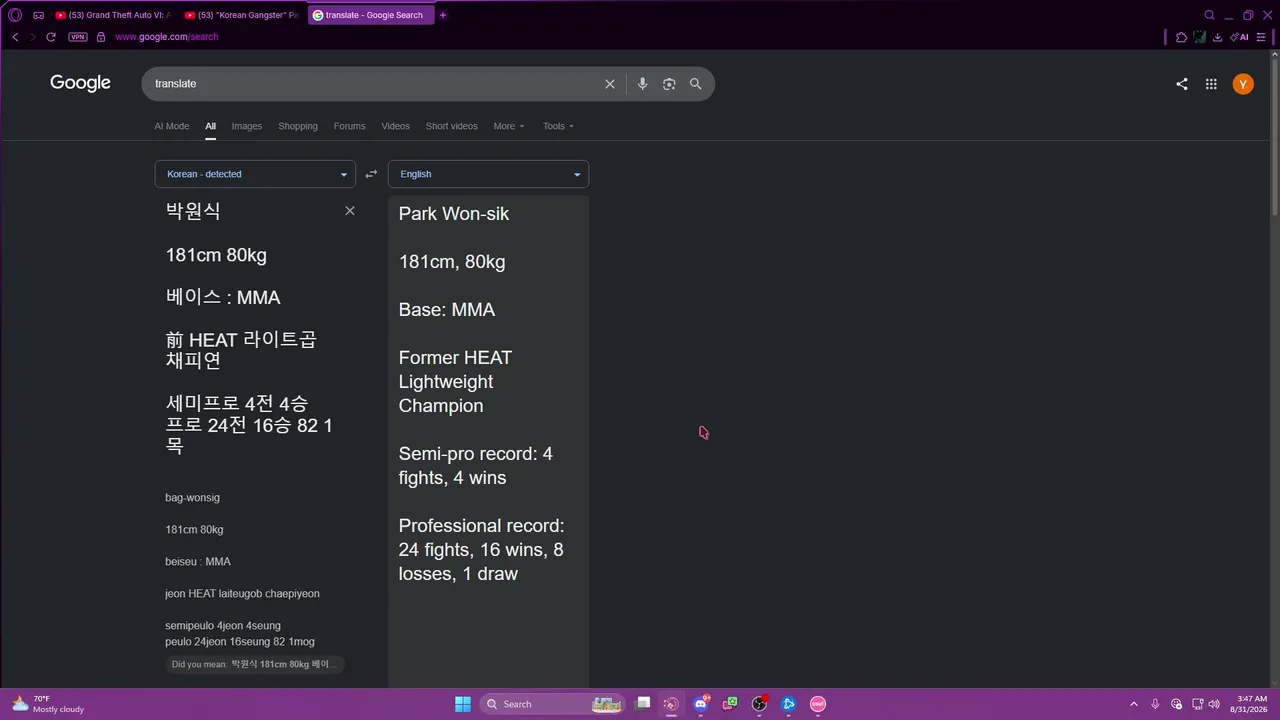
Task: Reload the current page
Action: point(51,37)
